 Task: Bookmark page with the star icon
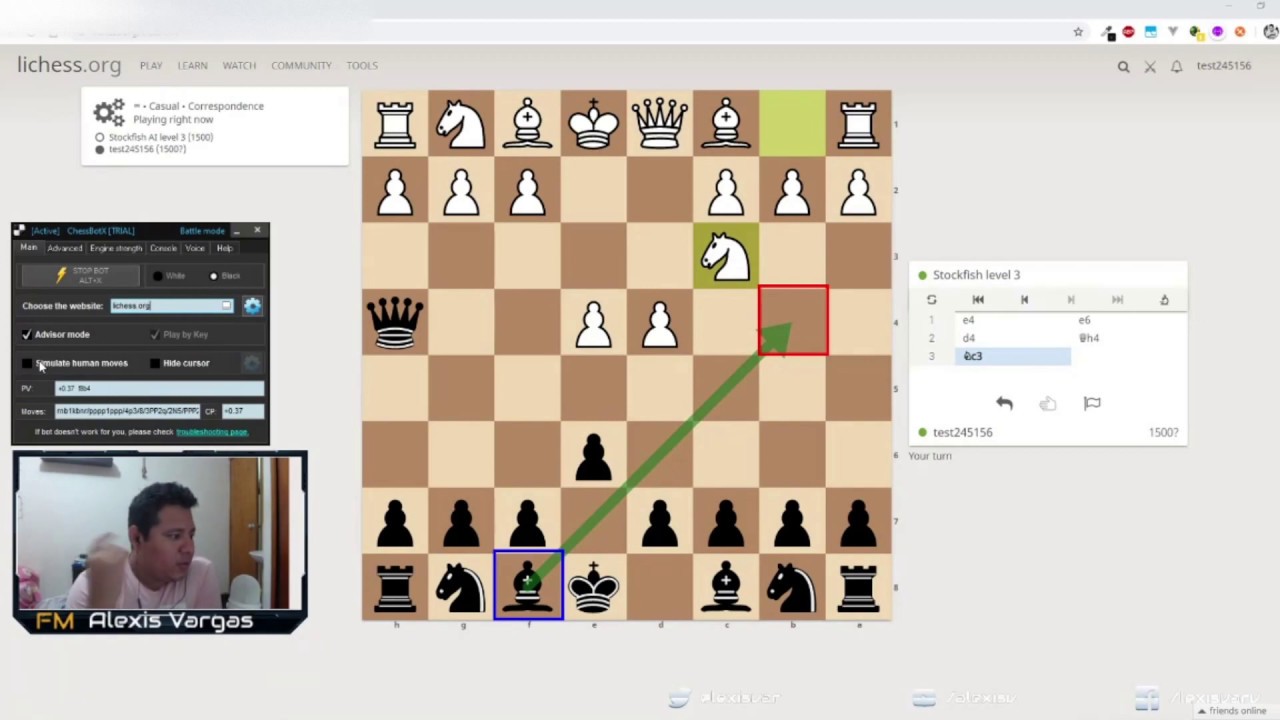pos(1078,32)
